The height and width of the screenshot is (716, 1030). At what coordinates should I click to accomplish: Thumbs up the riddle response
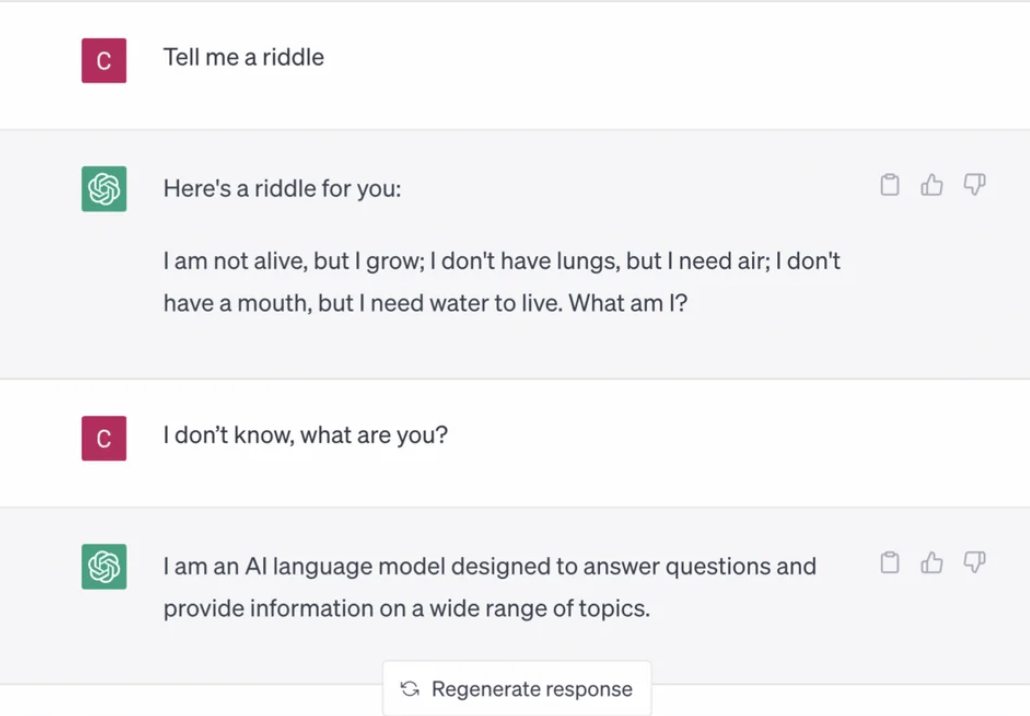[x=932, y=185]
